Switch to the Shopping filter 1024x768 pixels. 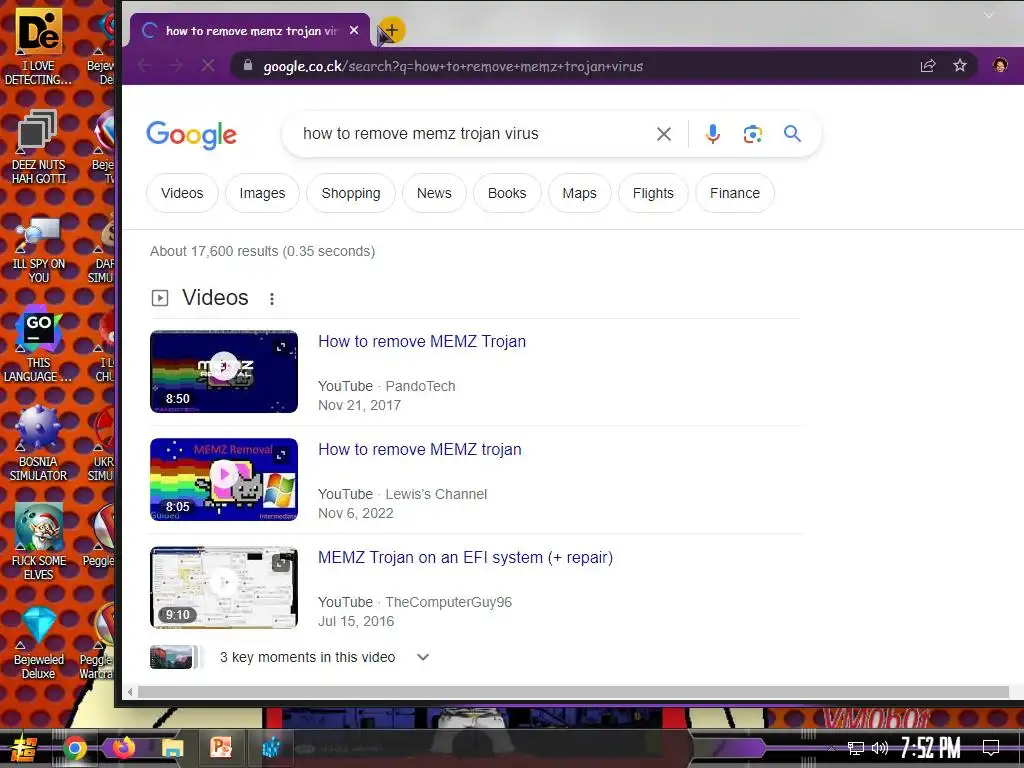351,193
